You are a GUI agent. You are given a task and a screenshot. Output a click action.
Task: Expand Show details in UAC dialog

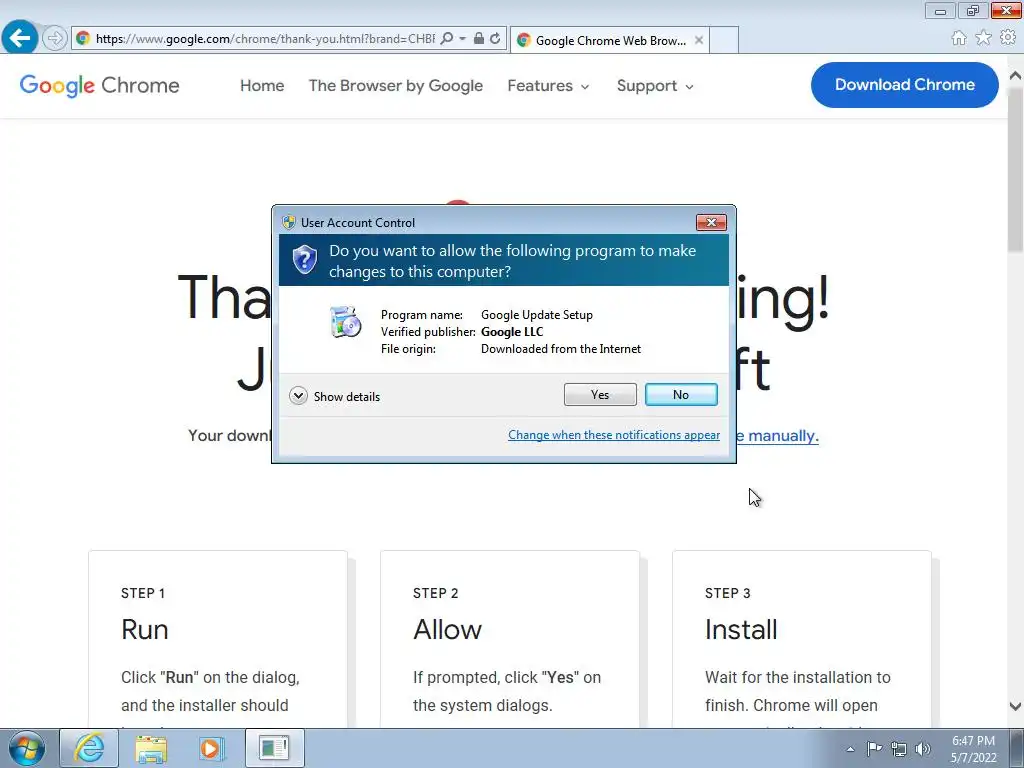(334, 396)
